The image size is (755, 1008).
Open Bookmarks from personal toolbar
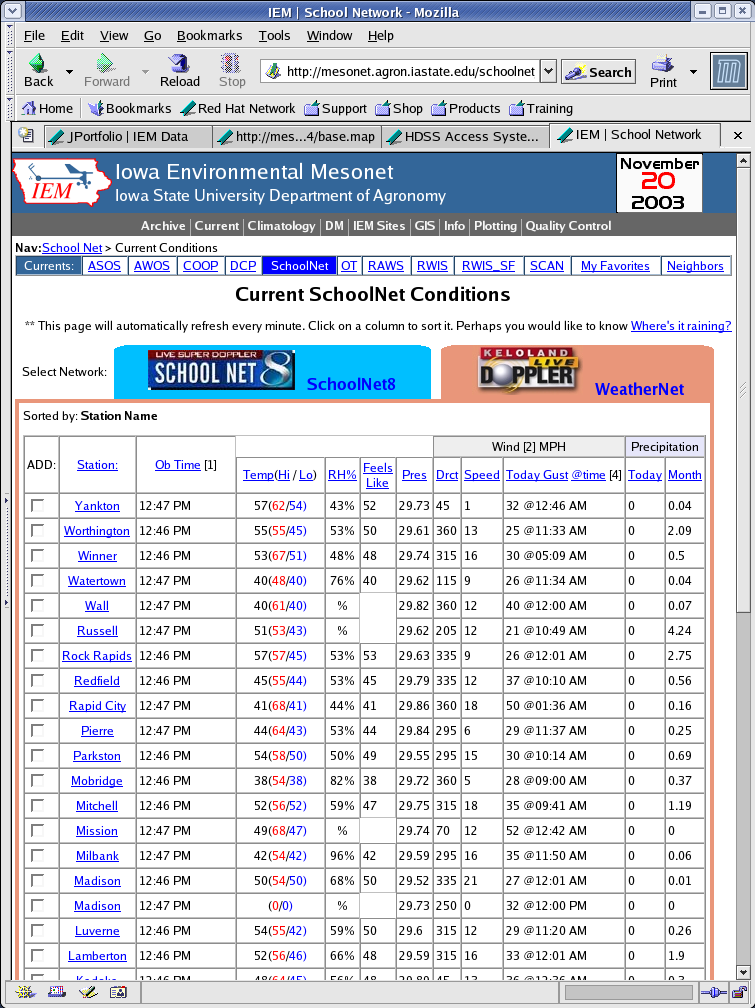pyautogui.click(x=130, y=109)
